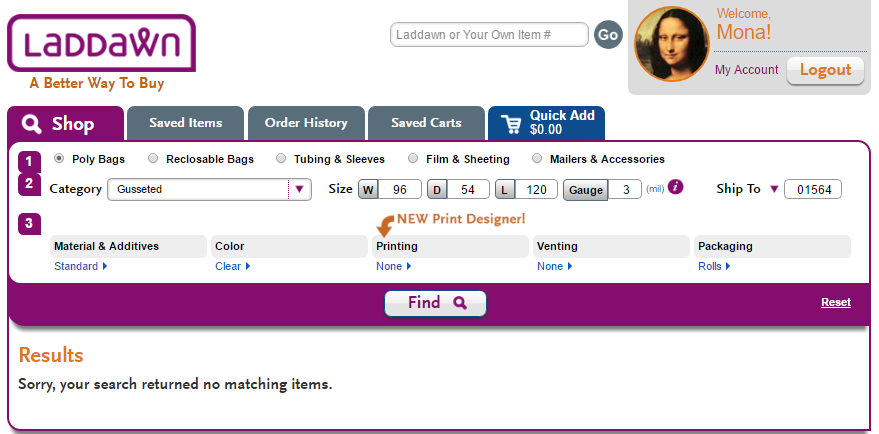This screenshot has height=434, width=879.
Task: Click the Reset link
Action: (836, 302)
